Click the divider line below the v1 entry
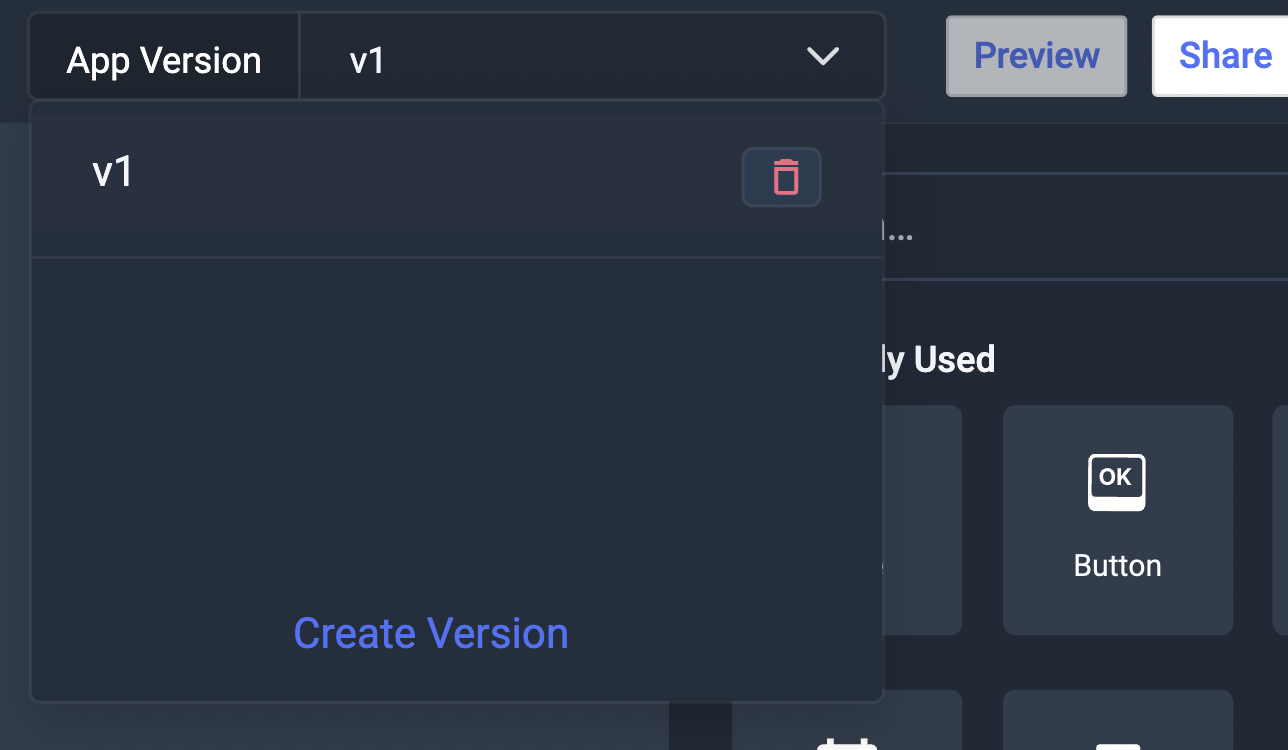Screen dimensions: 1288x750 (458, 257)
